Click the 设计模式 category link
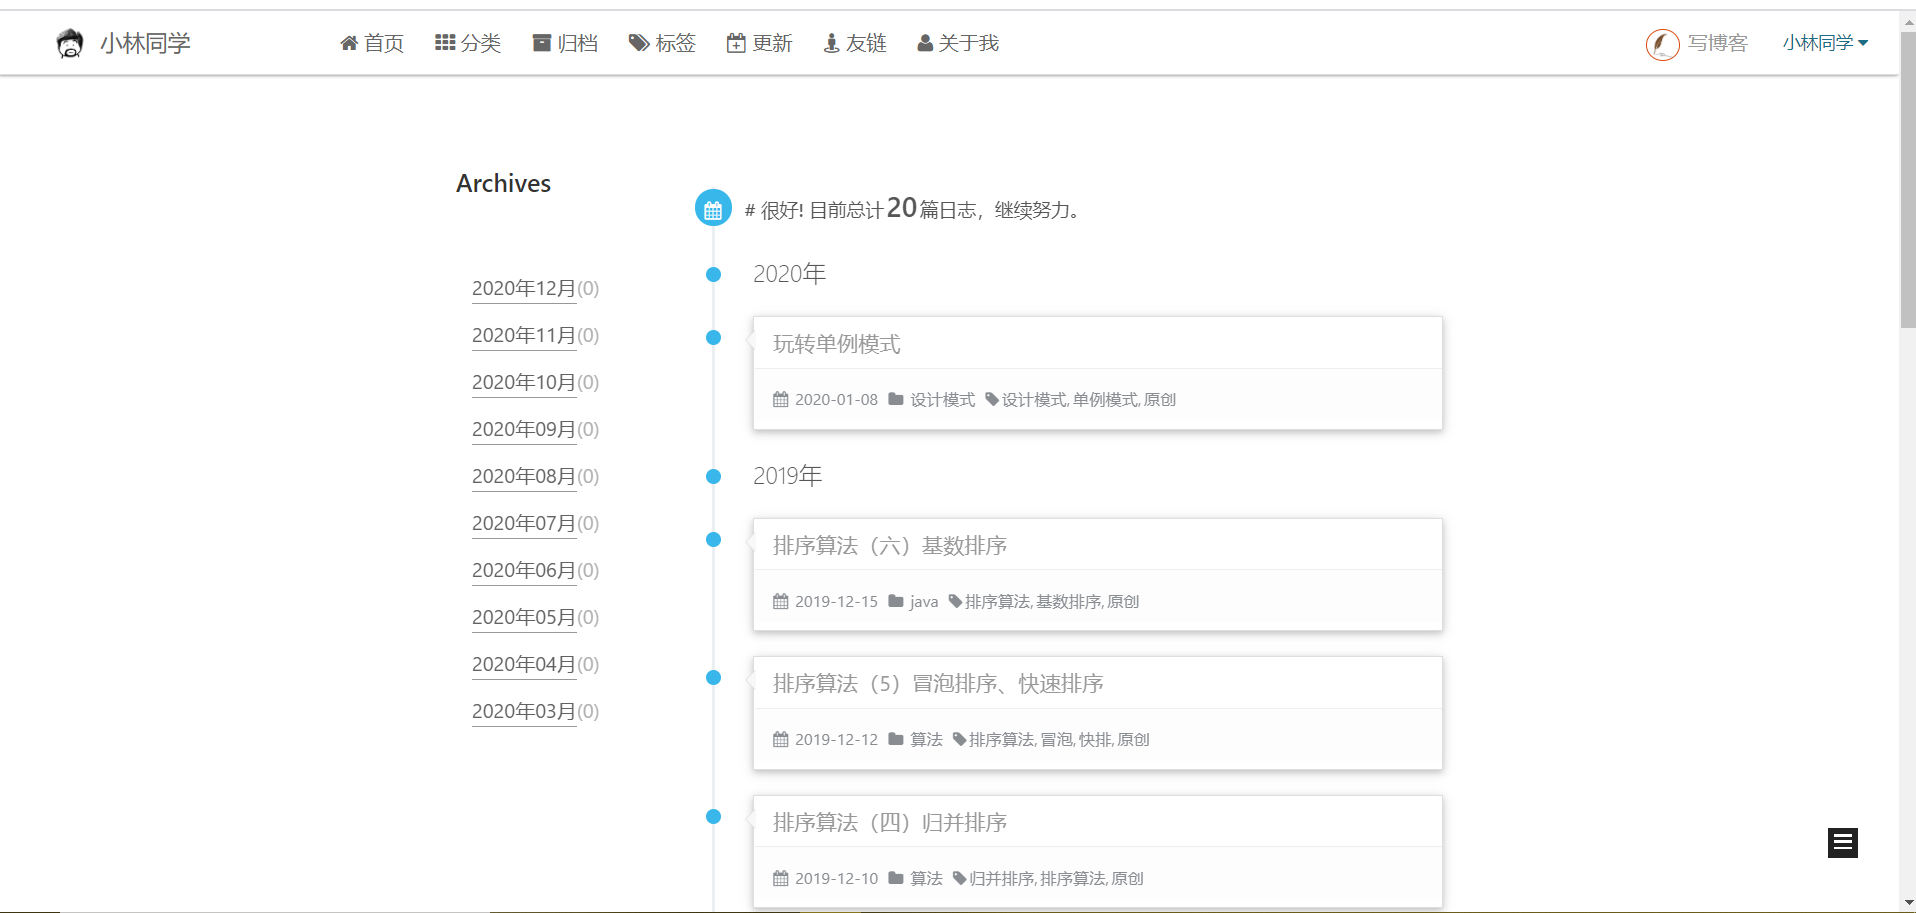The width and height of the screenshot is (1916, 913). click(942, 400)
